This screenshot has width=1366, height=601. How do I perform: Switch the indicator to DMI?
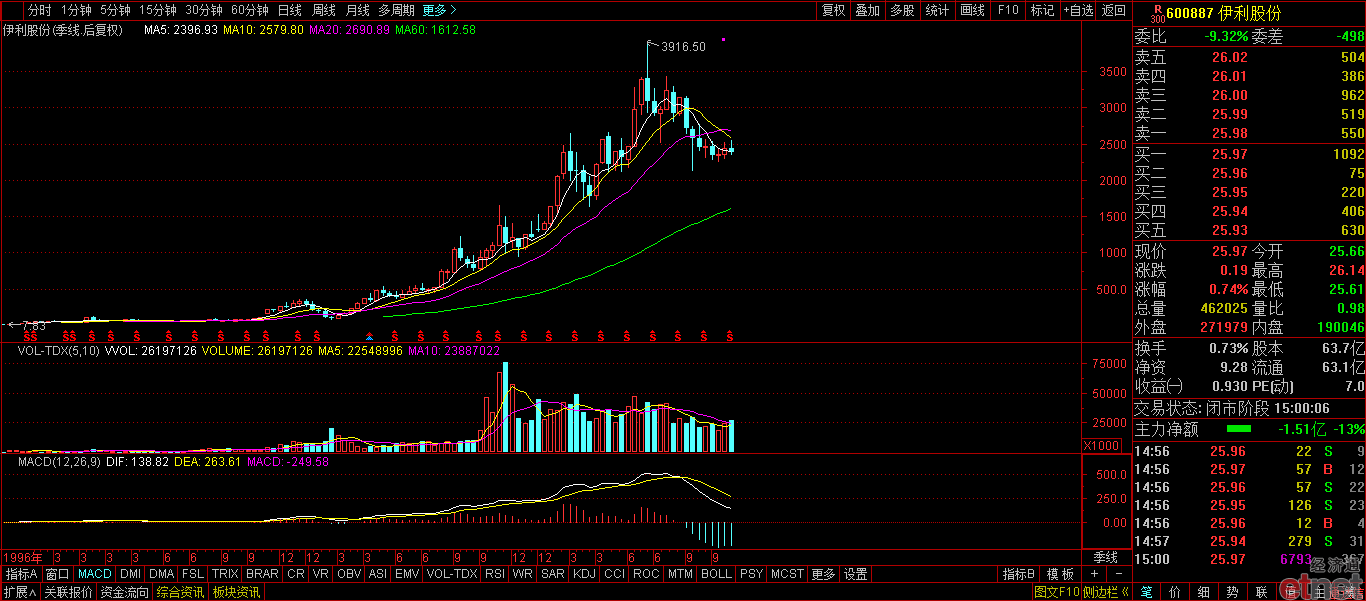[130, 574]
